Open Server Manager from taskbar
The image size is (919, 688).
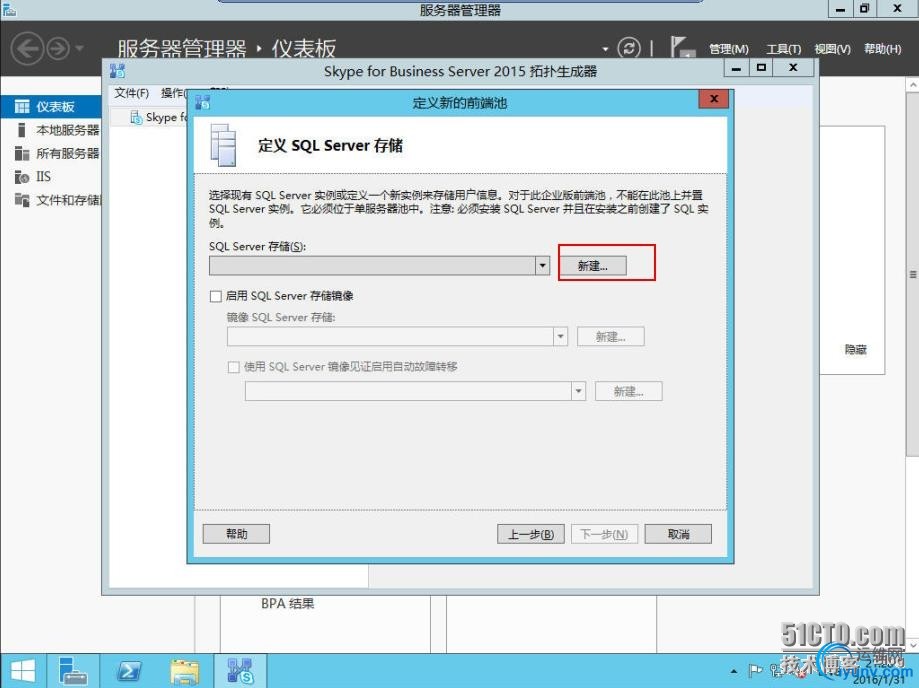coord(73,671)
